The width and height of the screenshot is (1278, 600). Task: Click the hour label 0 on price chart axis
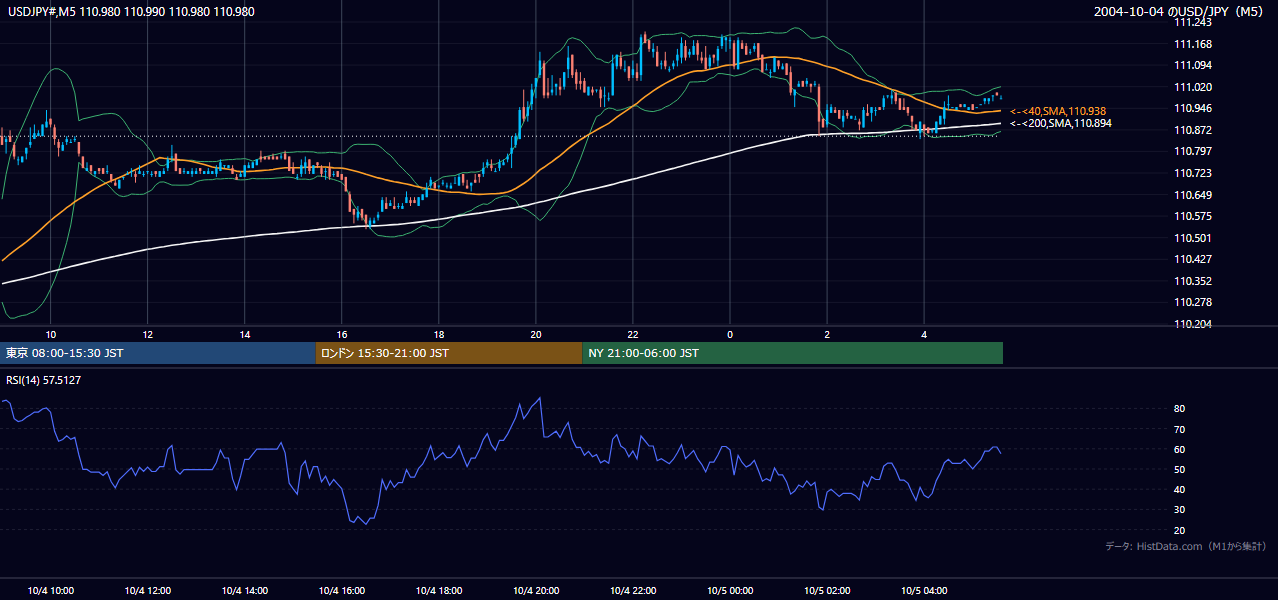pos(730,334)
